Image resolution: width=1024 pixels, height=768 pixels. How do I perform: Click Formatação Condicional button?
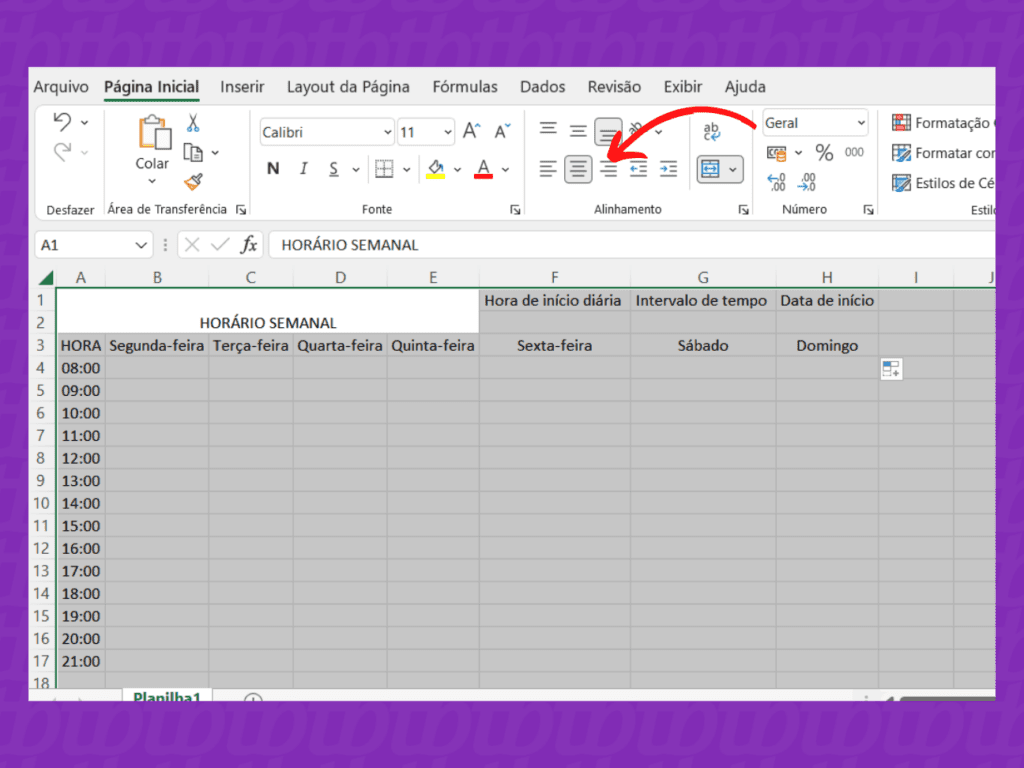click(942, 123)
